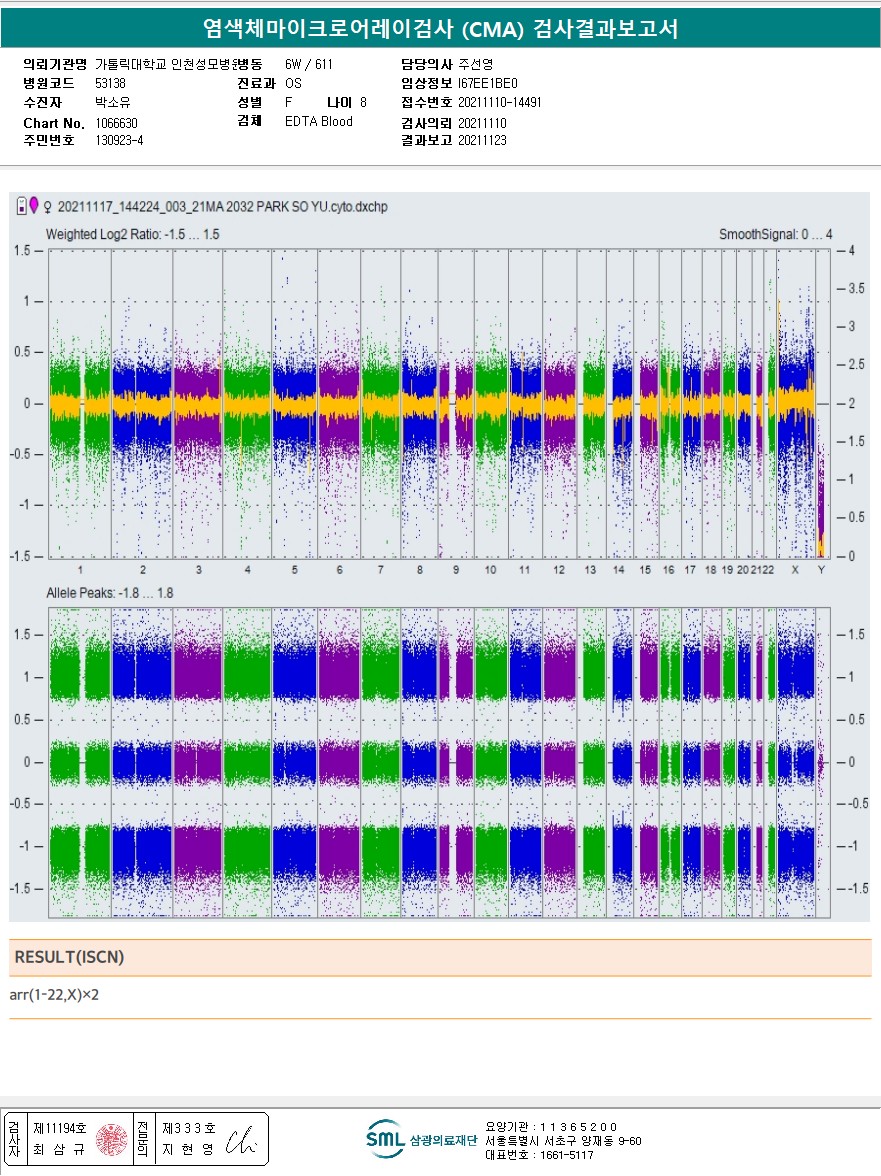Image resolution: width=881 pixels, height=1176 pixels.
Task: Click the ward value 6W / 611
Action: (x=308, y=64)
